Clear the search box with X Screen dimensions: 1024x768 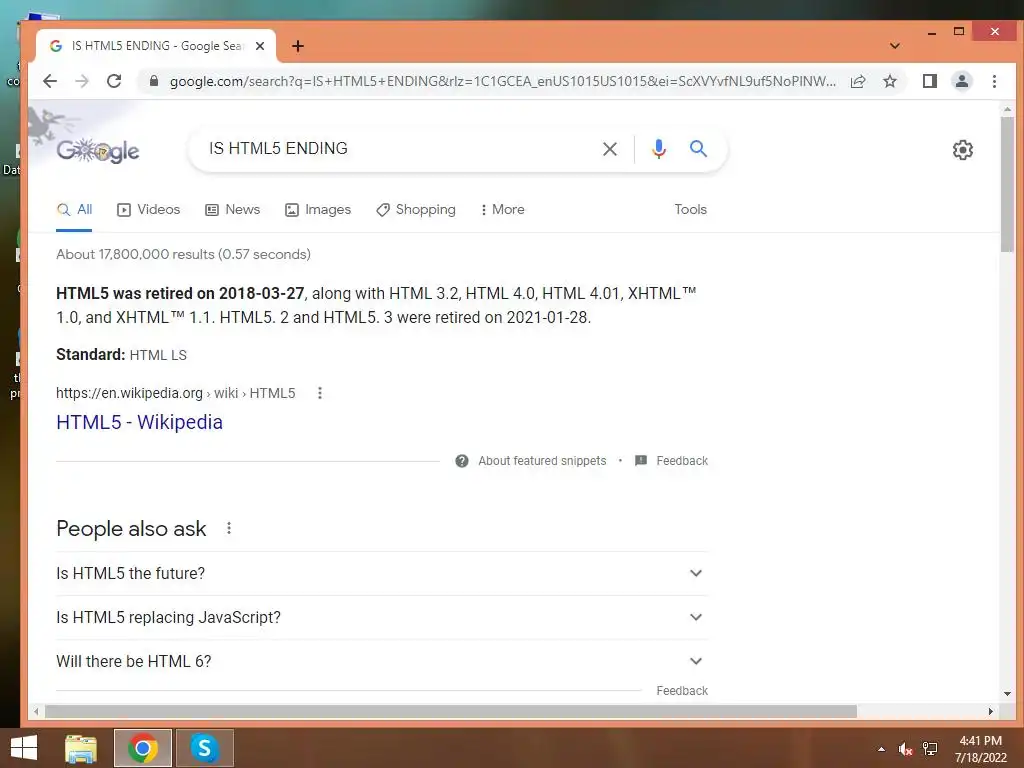[609, 149]
